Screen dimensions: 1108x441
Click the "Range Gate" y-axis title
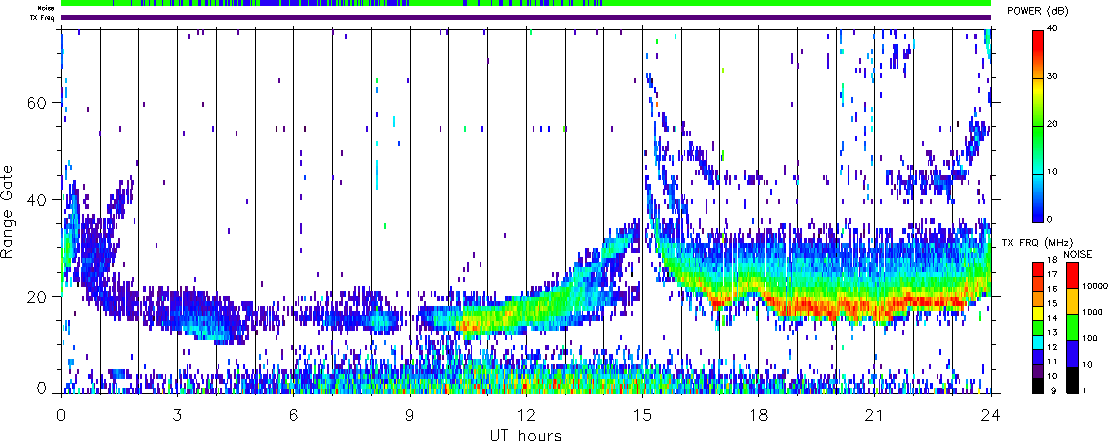9,211
